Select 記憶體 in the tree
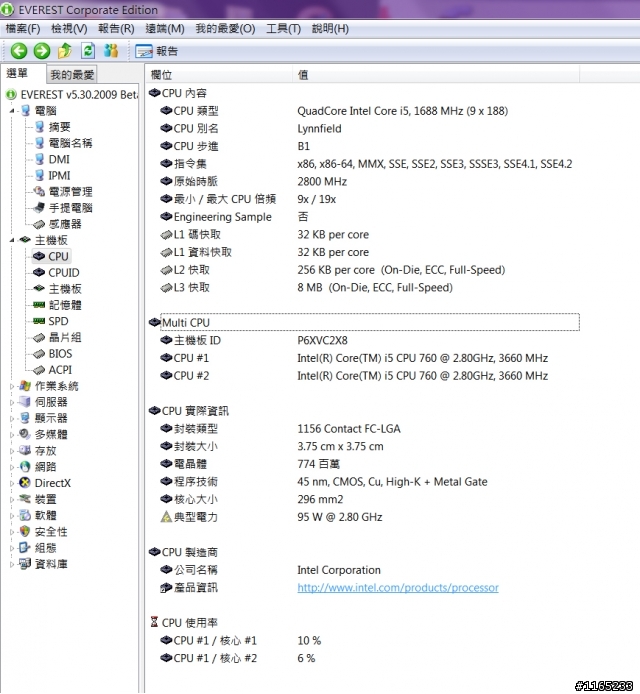The image size is (640, 694). (x=65, y=305)
